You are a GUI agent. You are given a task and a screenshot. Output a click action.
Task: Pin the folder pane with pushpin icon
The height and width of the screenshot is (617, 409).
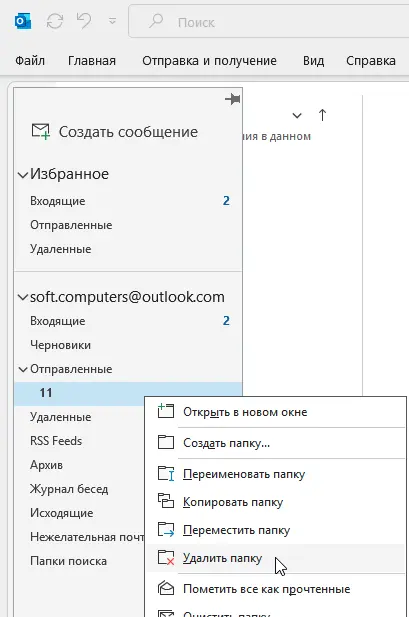[x=233, y=99]
